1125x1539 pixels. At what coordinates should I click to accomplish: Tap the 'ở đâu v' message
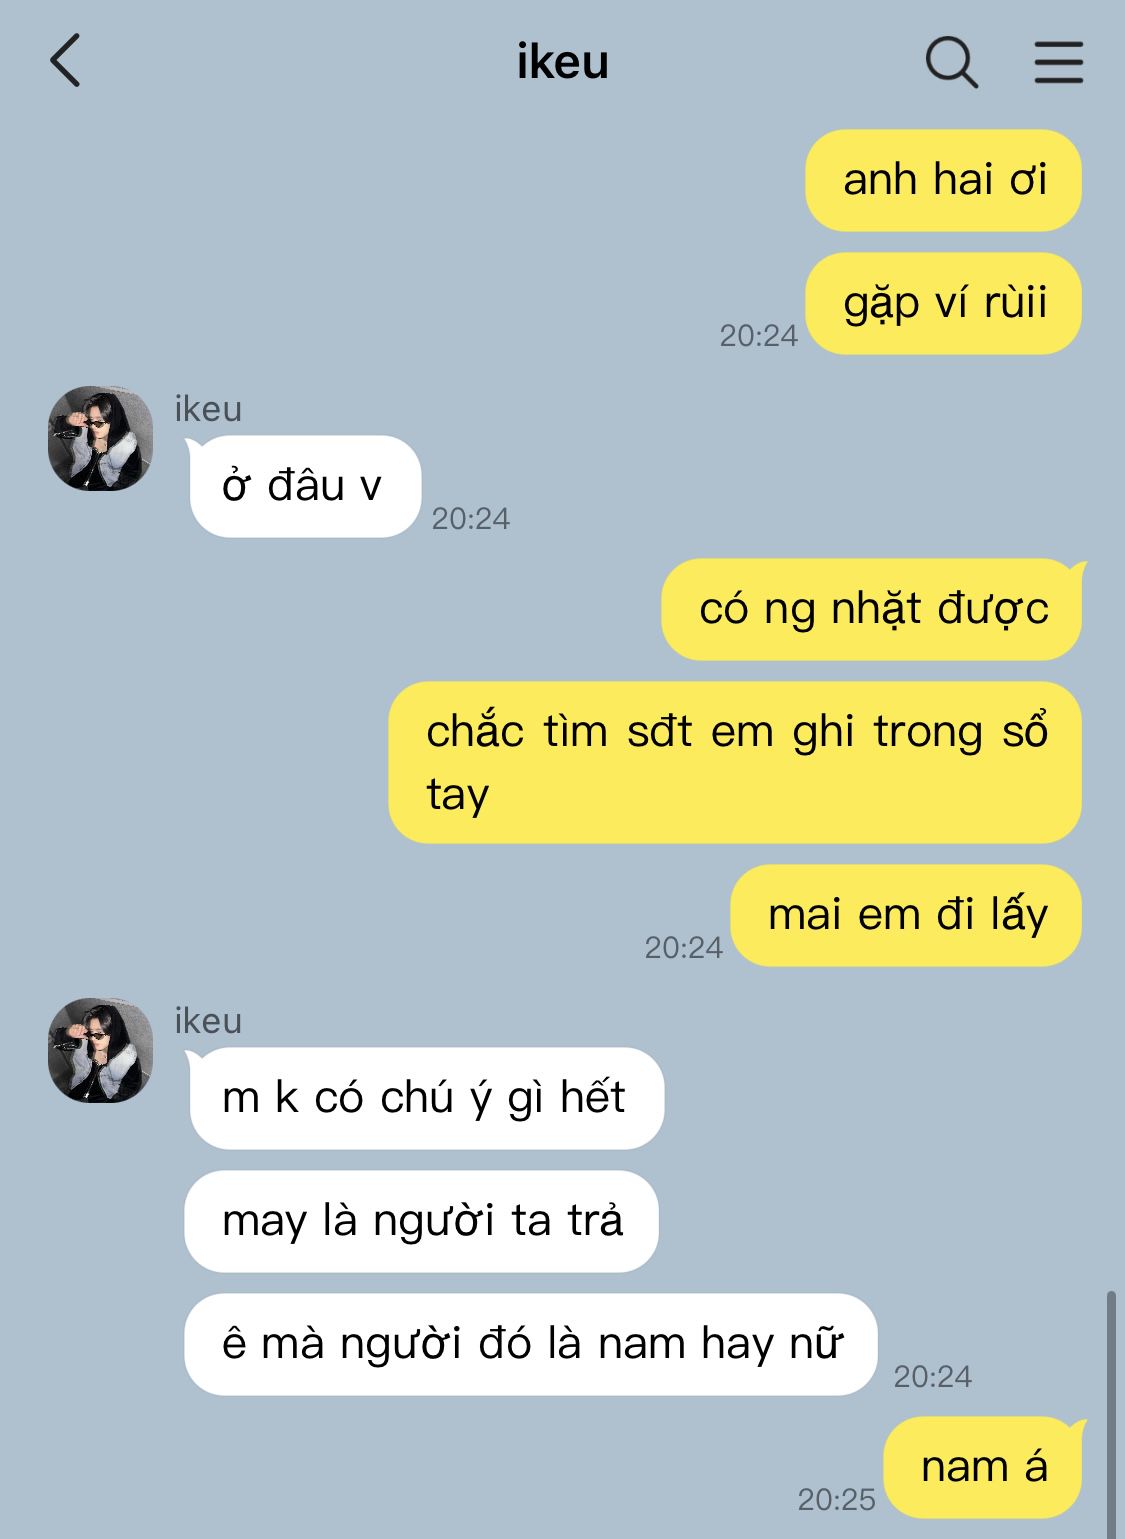tap(304, 487)
